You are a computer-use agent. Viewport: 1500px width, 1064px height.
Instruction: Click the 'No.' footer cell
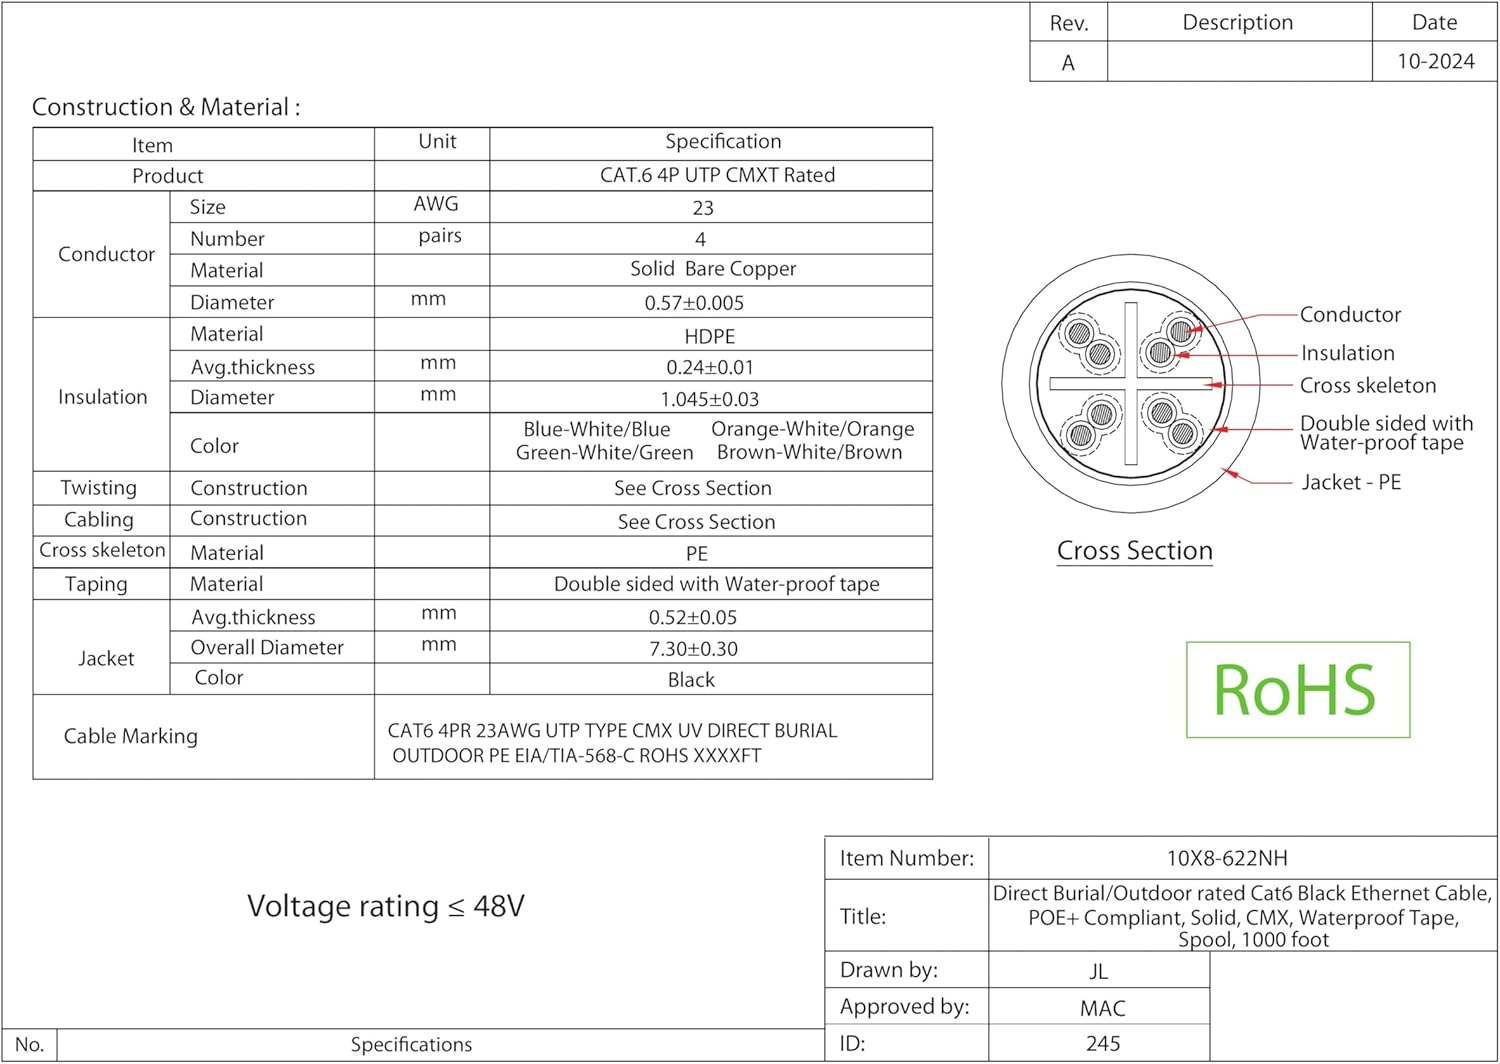tap(30, 1045)
